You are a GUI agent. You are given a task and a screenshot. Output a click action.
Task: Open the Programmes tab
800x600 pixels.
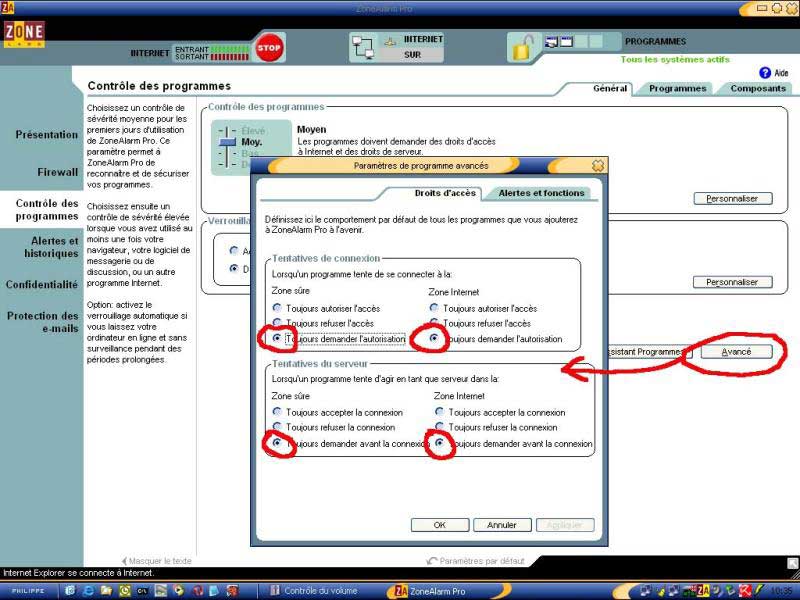pyautogui.click(x=677, y=88)
